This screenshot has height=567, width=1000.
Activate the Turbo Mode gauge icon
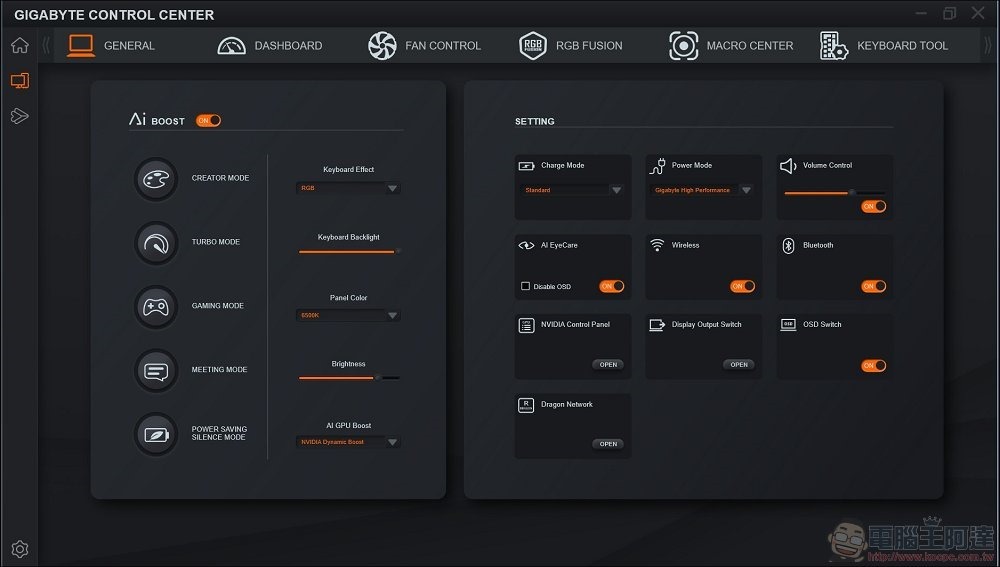(x=156, y=242)
